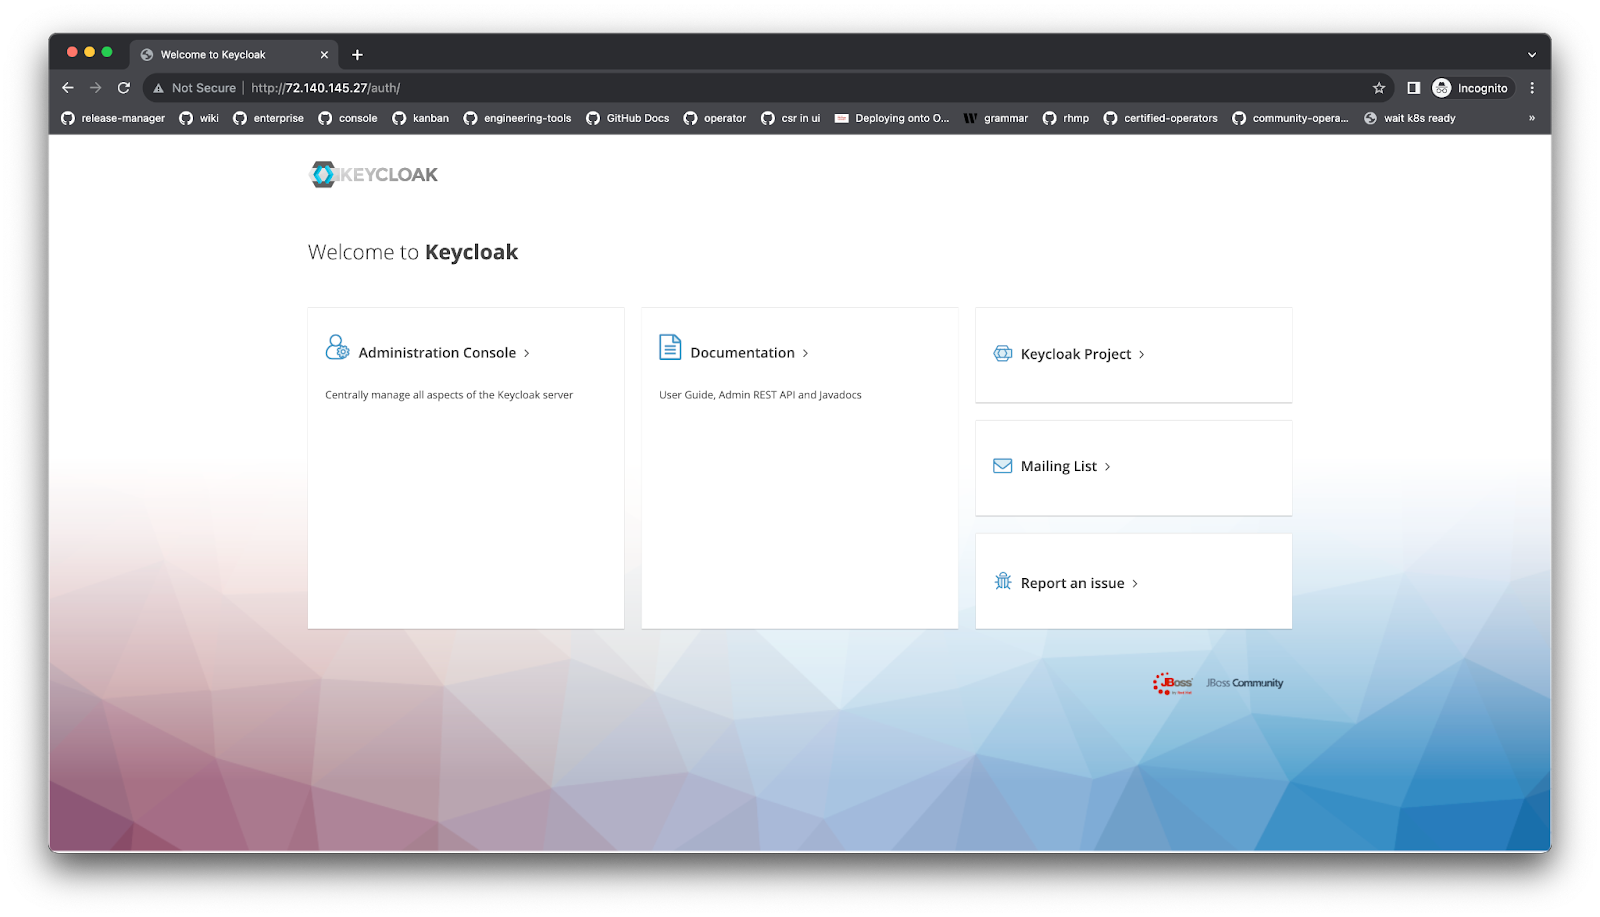Open the rhmp bookmark

(x=1066, y=118)
